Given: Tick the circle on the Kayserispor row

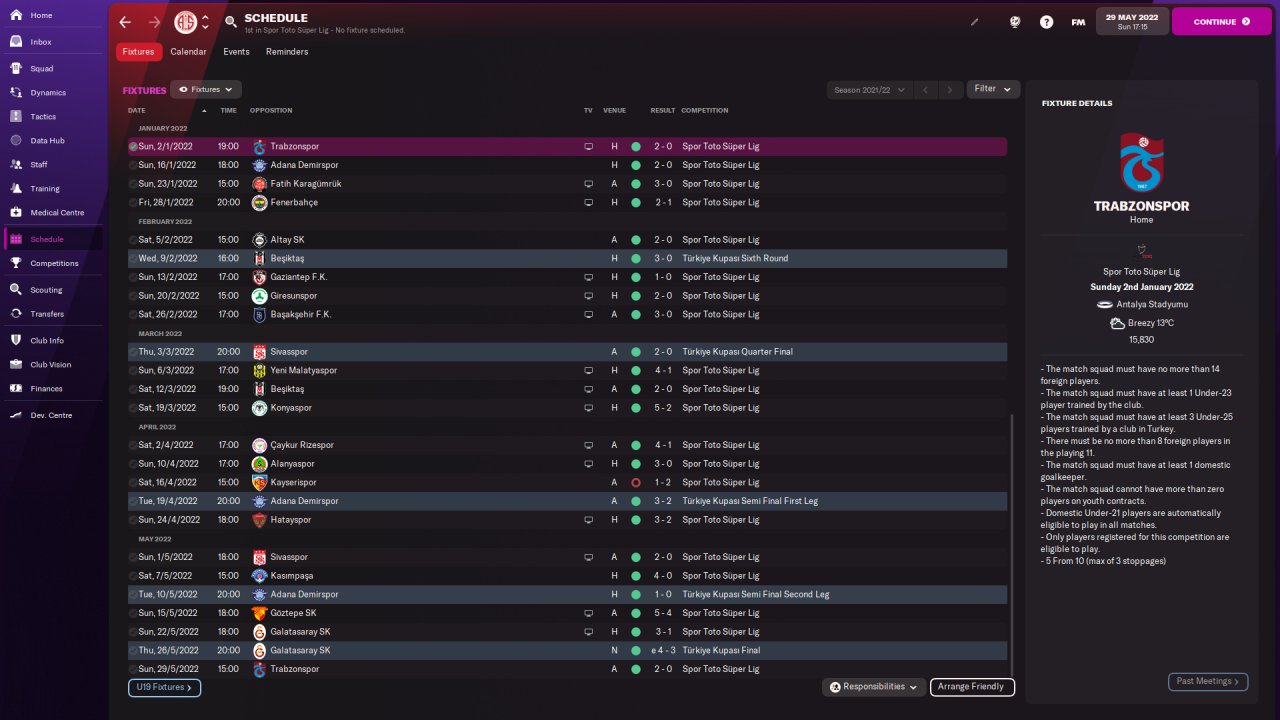Looking at the screenshot, I should pos(133,483).
